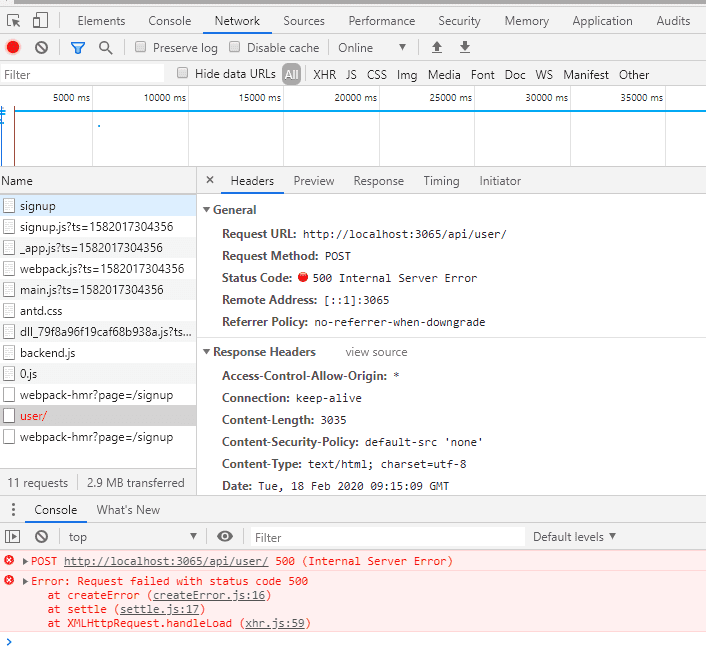
Task: Switch to the Sources tab
Action: click(303, 20)
